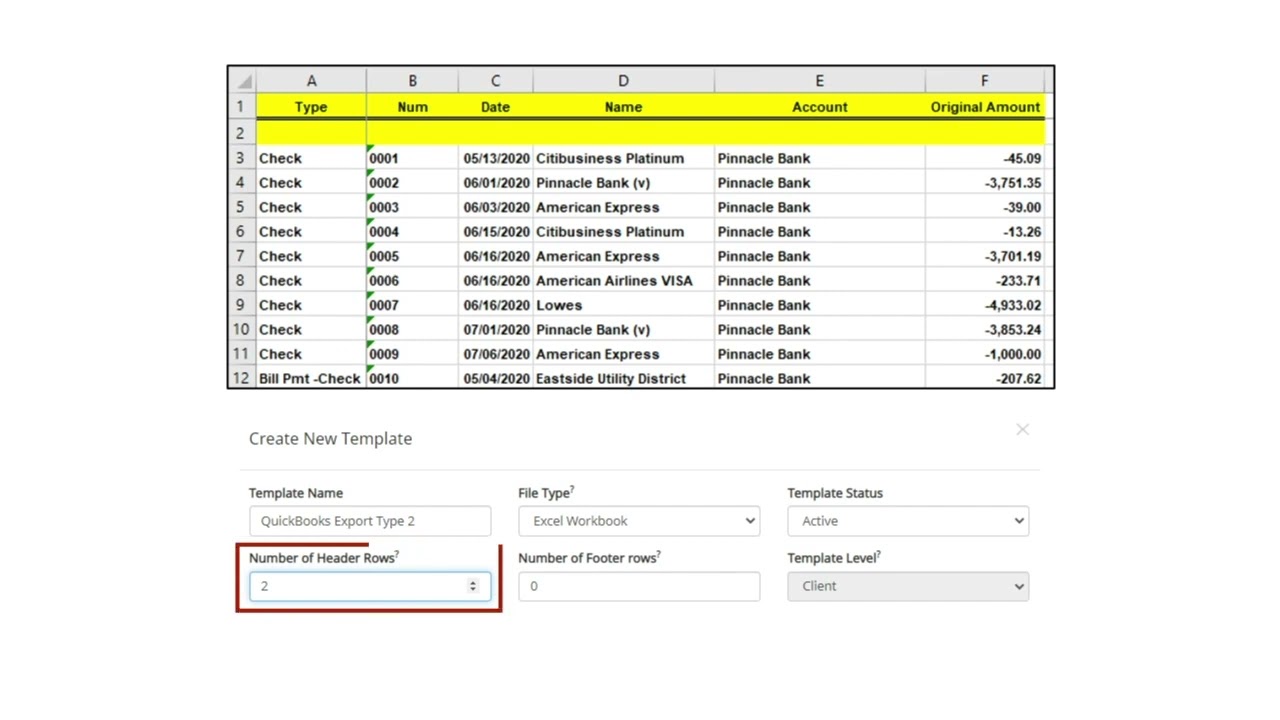Image resolution: width=1280 pixels, height=720 pixels.
Task: Close the Create New Template dialog
Action: [1022, 430]
